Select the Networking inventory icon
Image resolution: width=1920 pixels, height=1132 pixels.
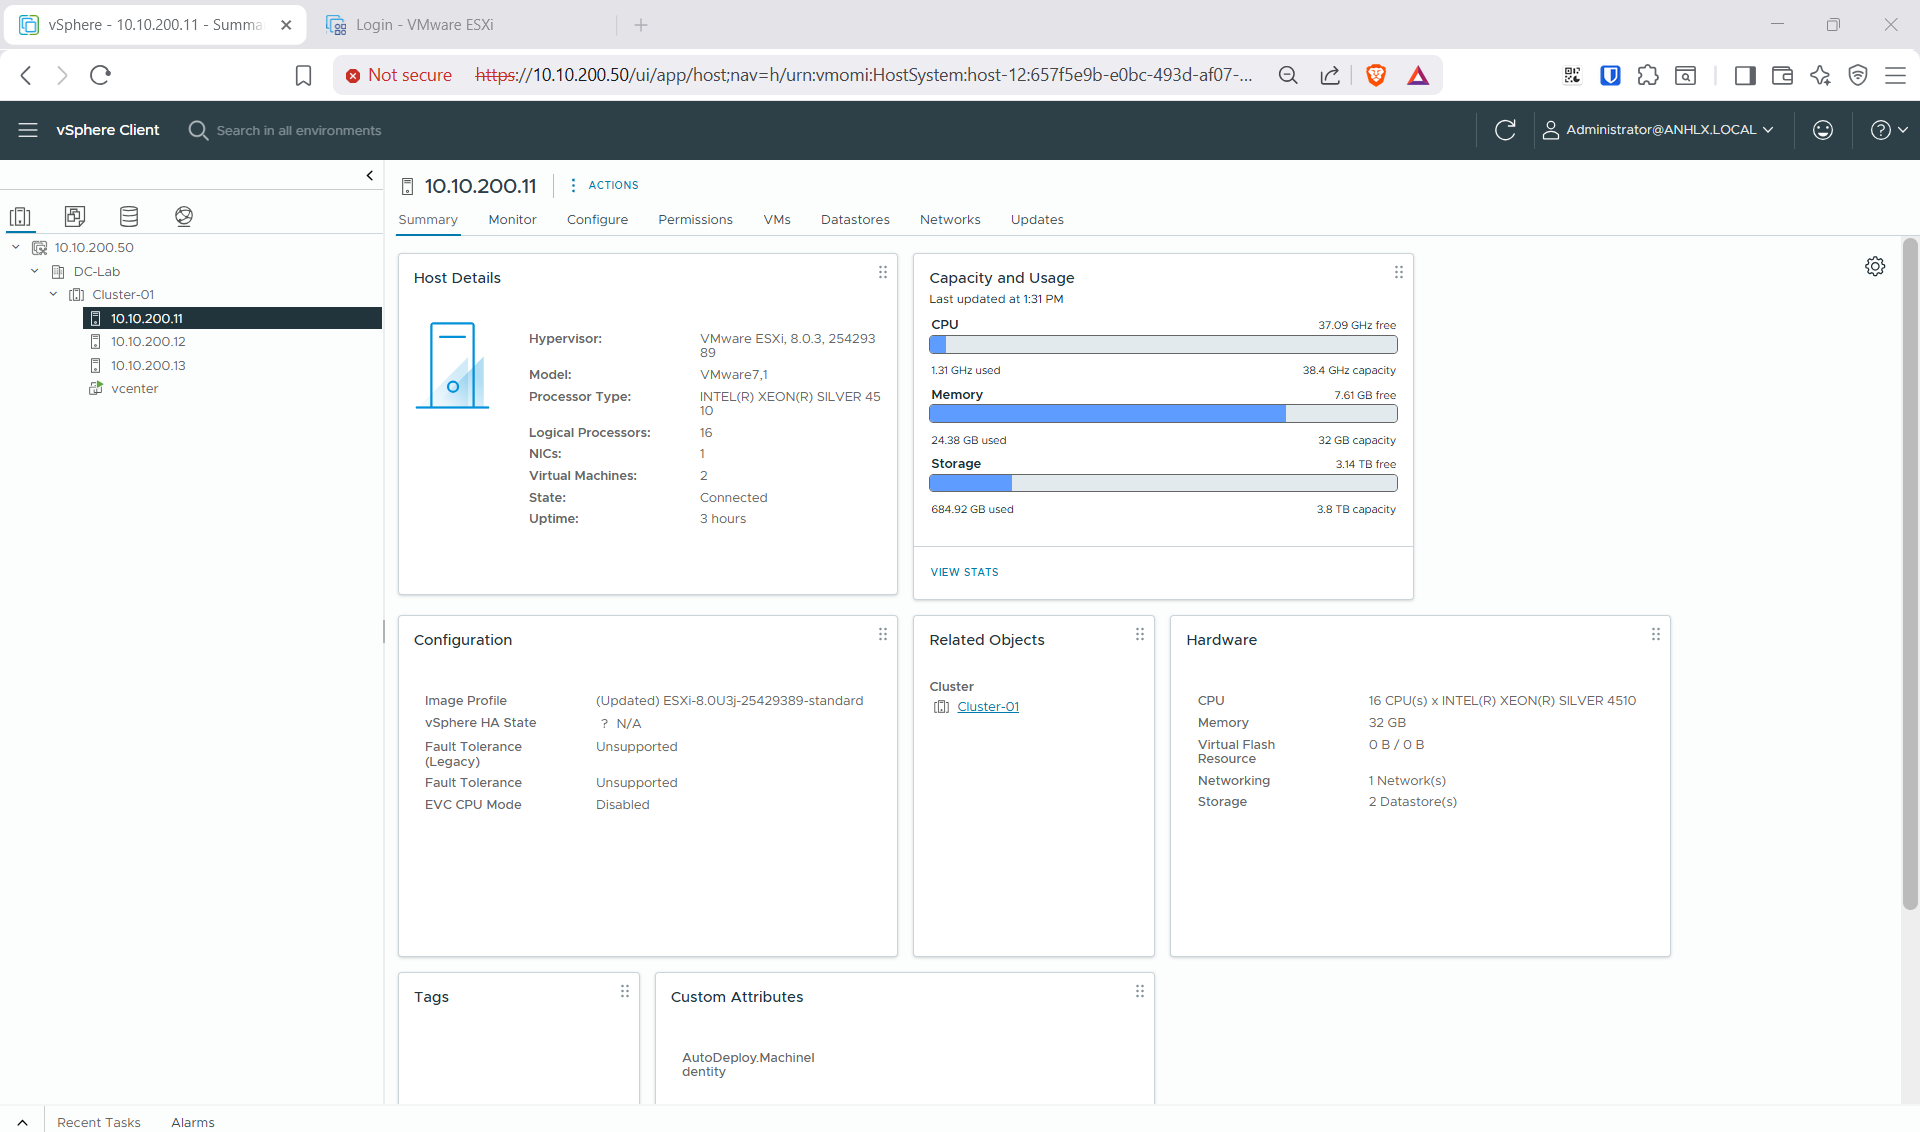point(184,216)
